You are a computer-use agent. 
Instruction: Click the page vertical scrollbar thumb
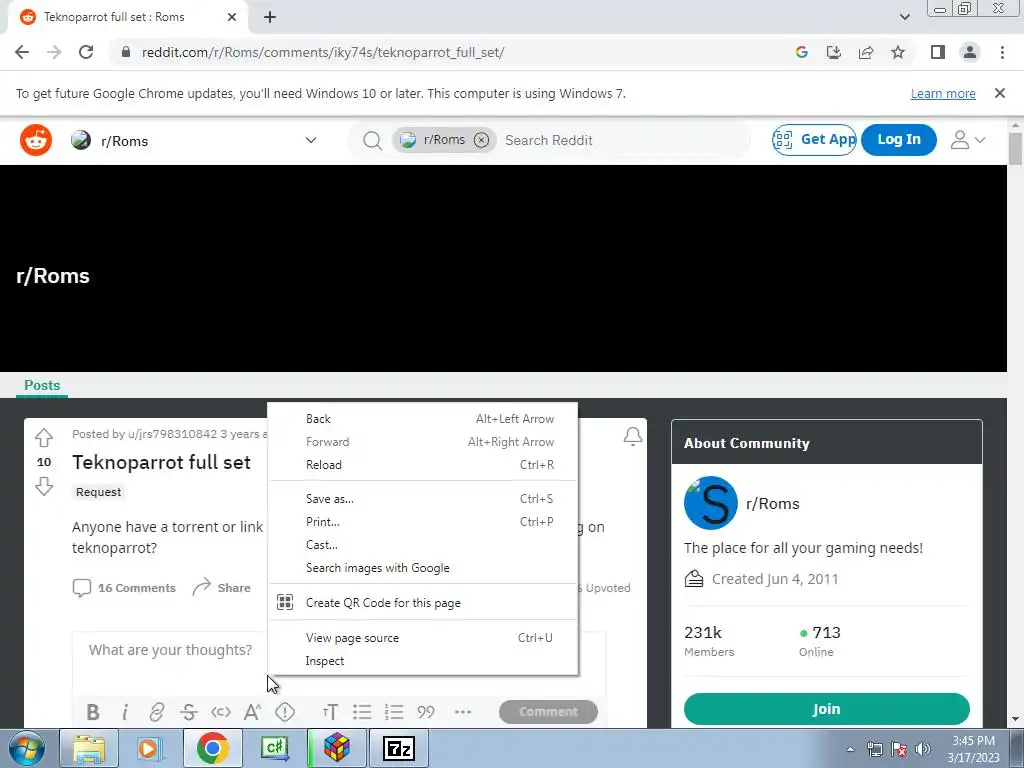(x=1015, y=148)
